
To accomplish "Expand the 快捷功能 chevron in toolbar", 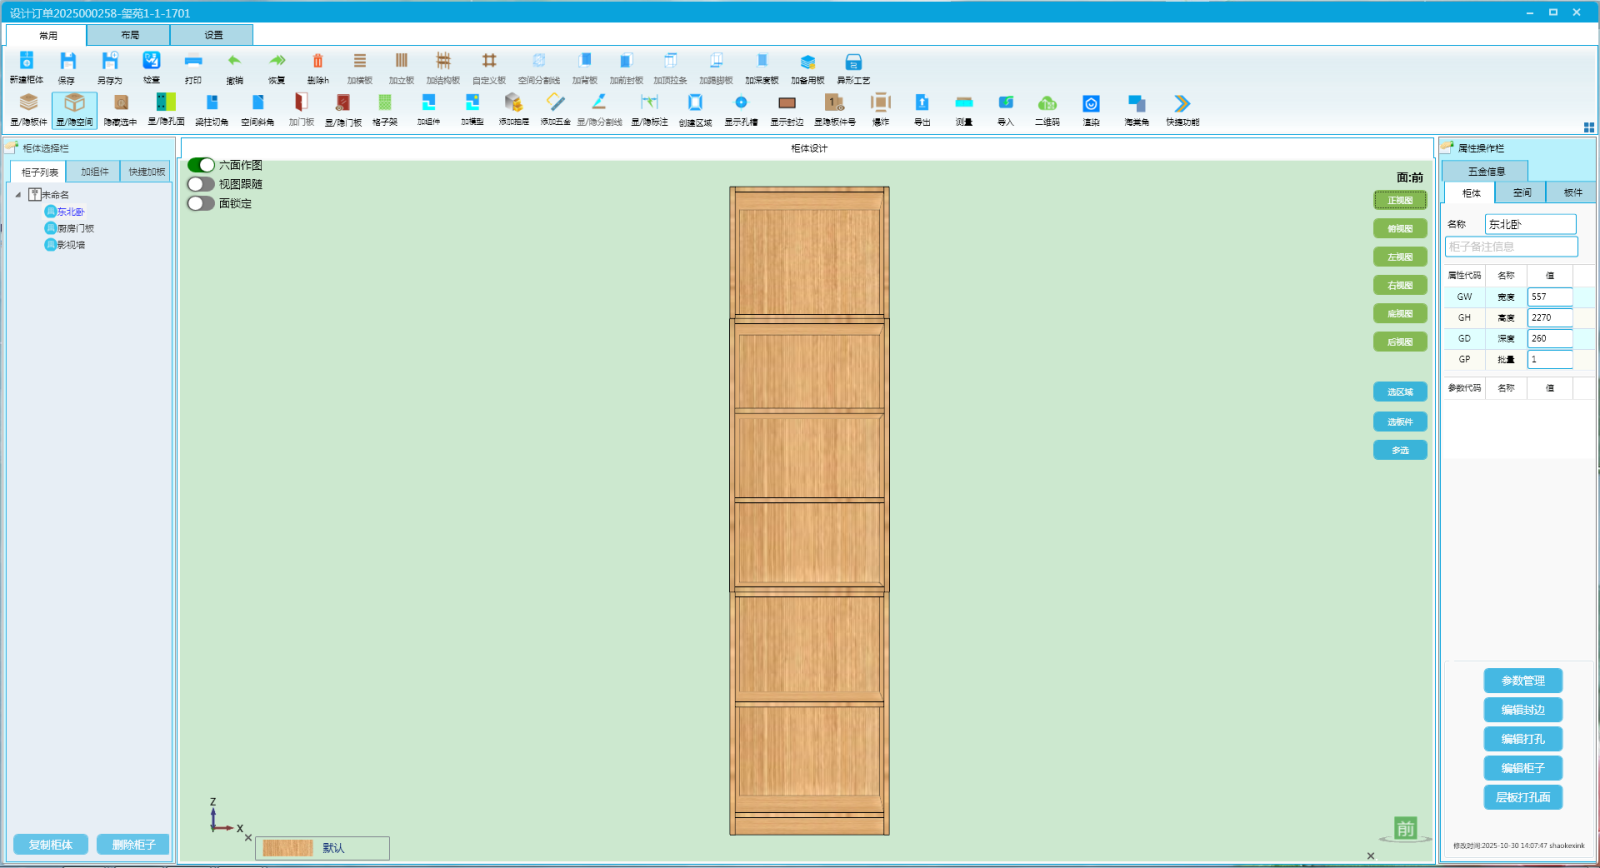I will pos(1182,104).
